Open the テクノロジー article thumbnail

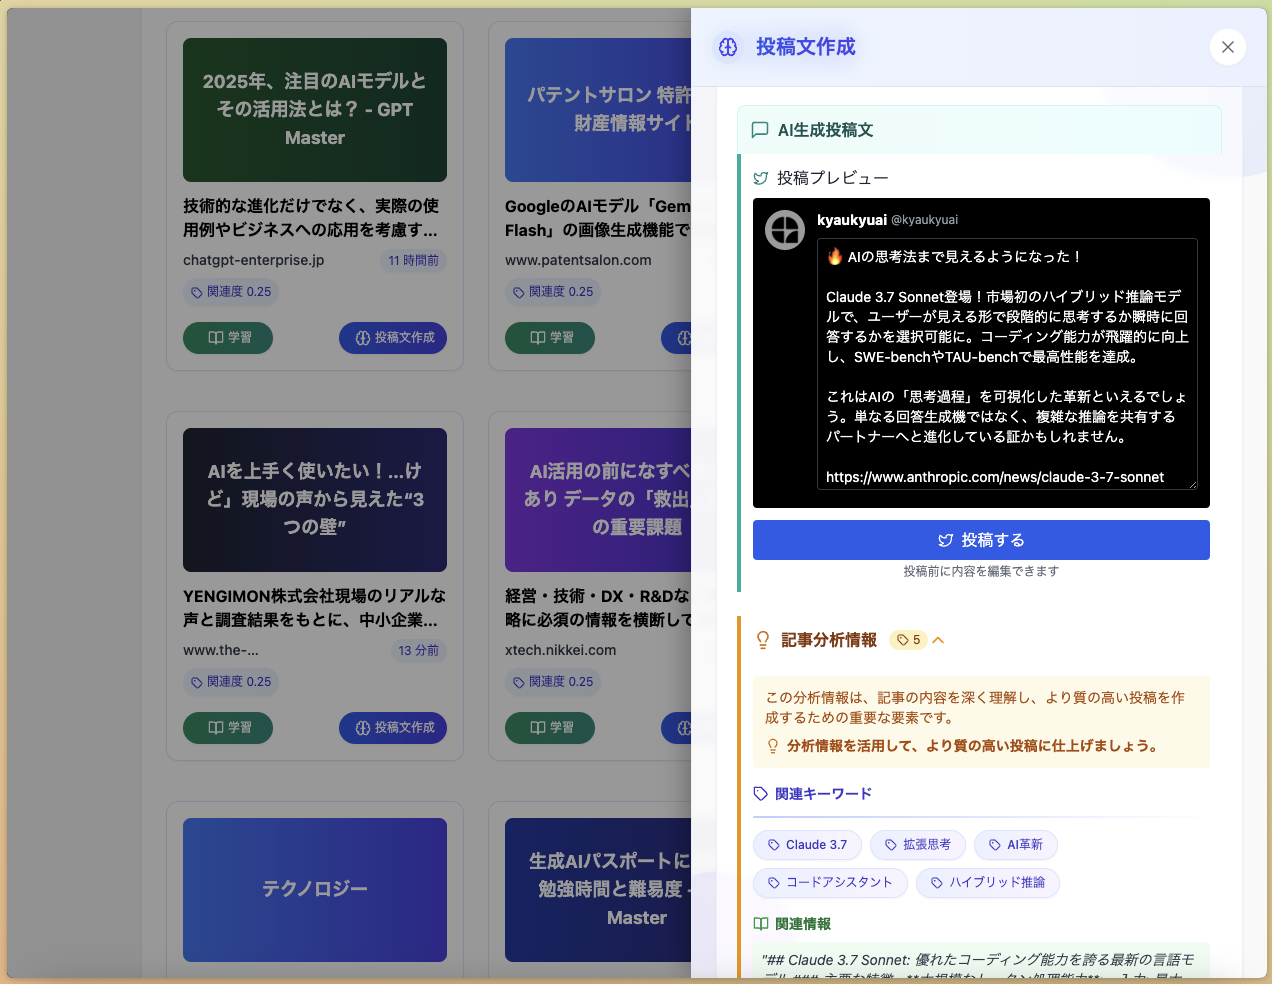coord(315,889)
